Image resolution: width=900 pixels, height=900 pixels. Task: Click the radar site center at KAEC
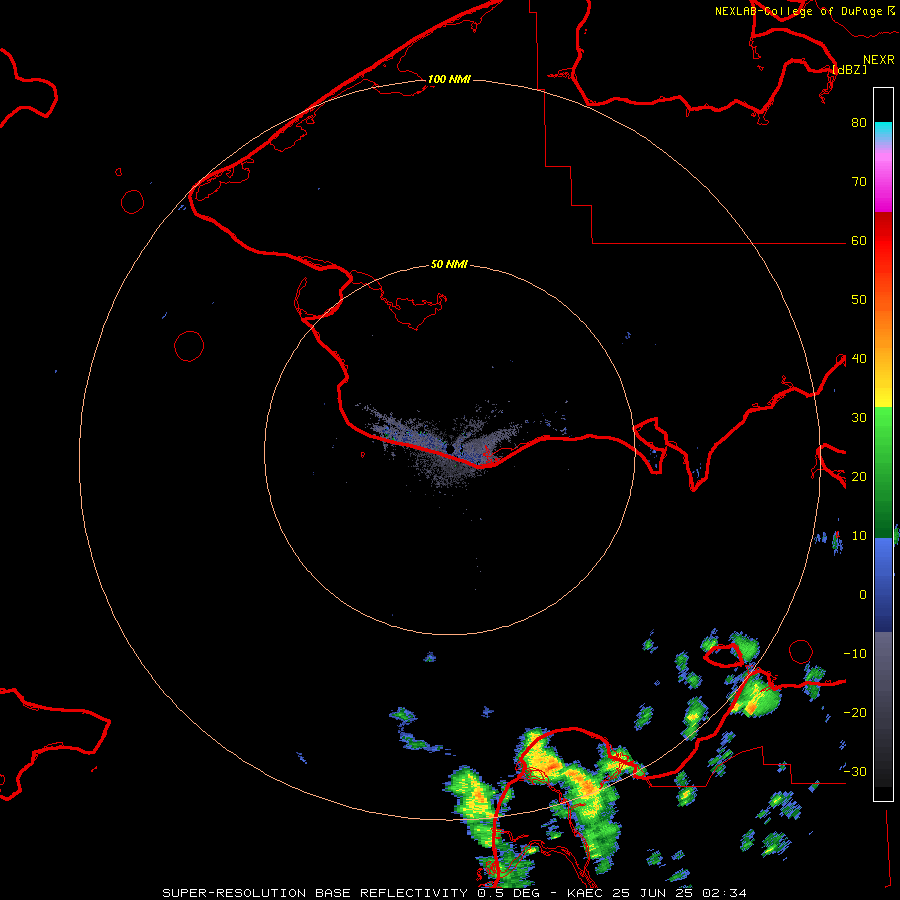click(x=452, y=448)
